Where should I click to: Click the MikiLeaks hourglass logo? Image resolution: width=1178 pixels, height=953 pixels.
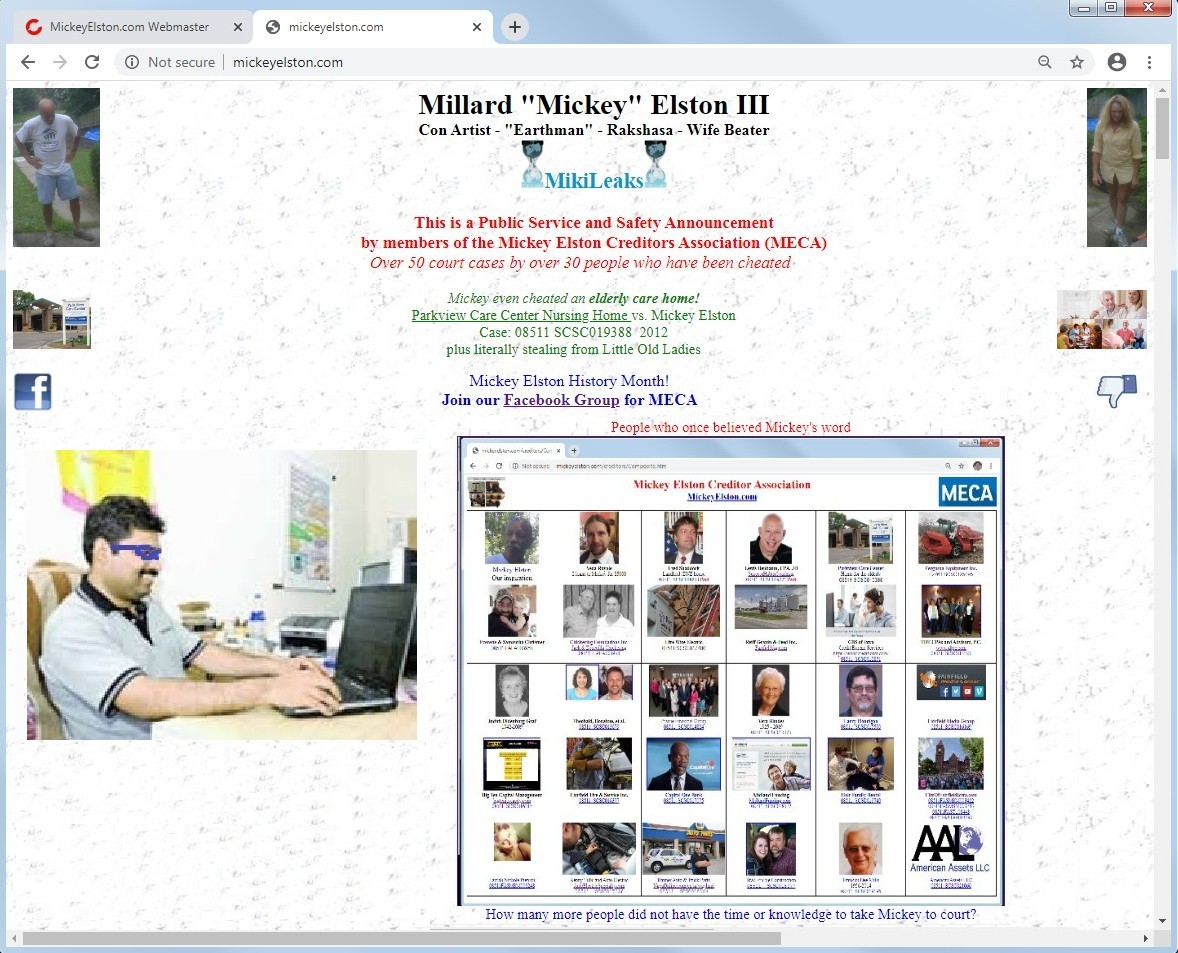594,165
